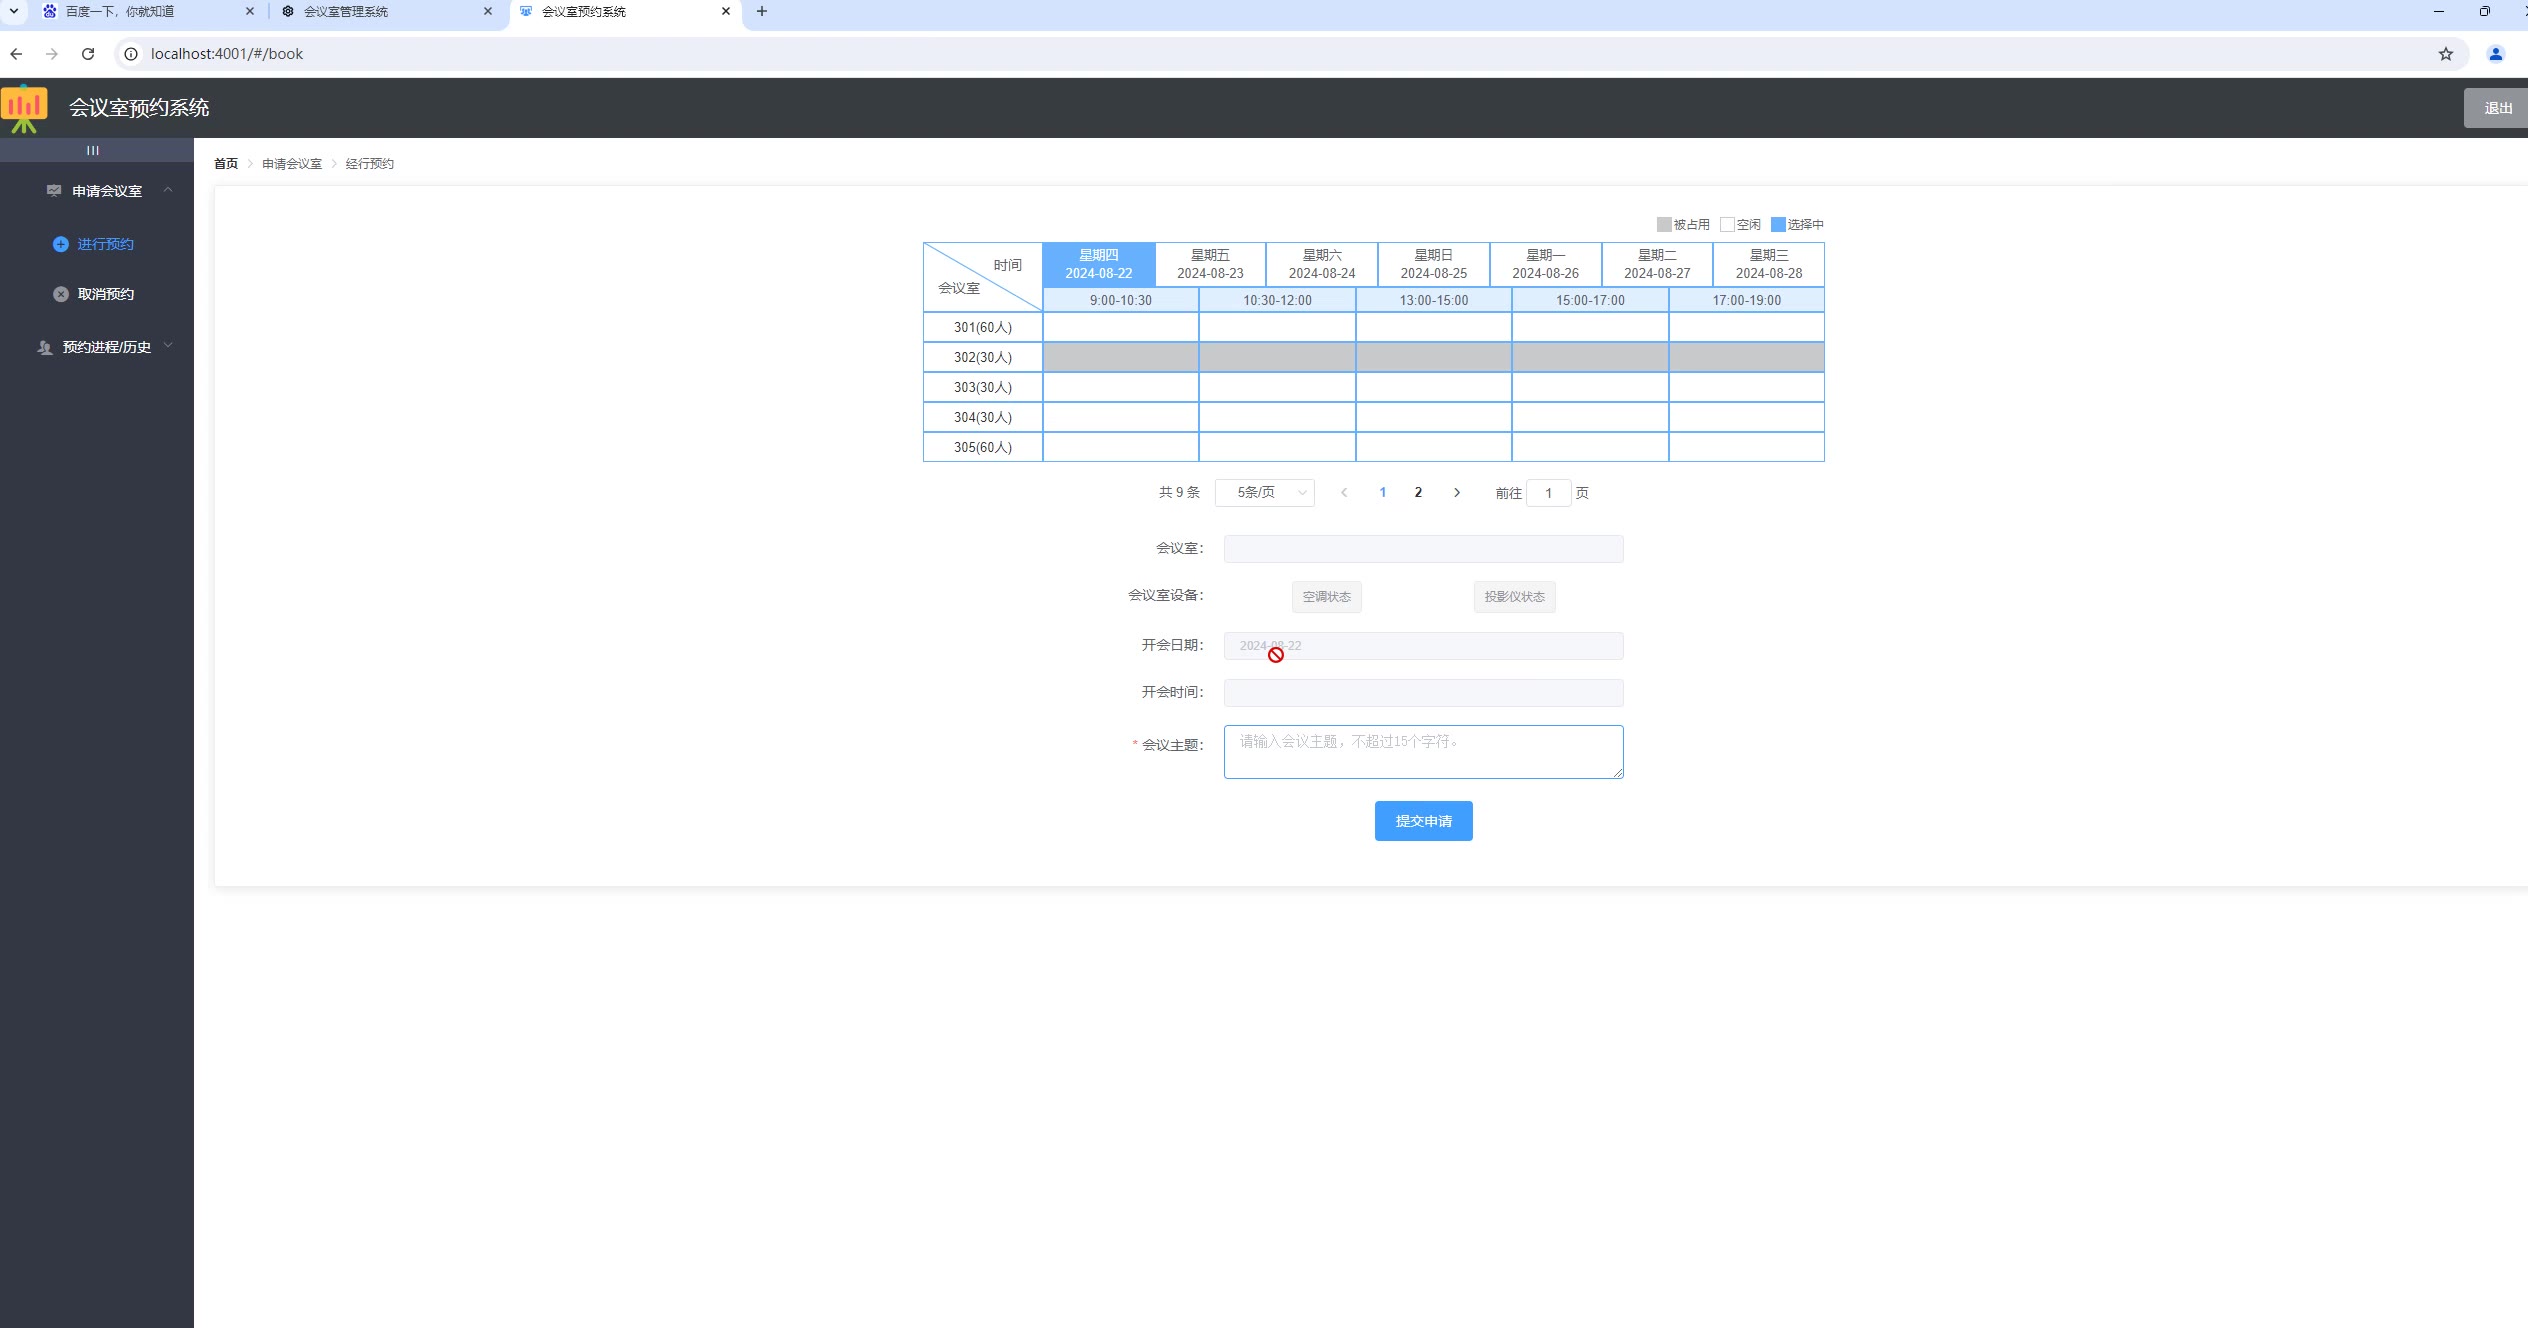Click the 进行预约 plus icon

61,244
